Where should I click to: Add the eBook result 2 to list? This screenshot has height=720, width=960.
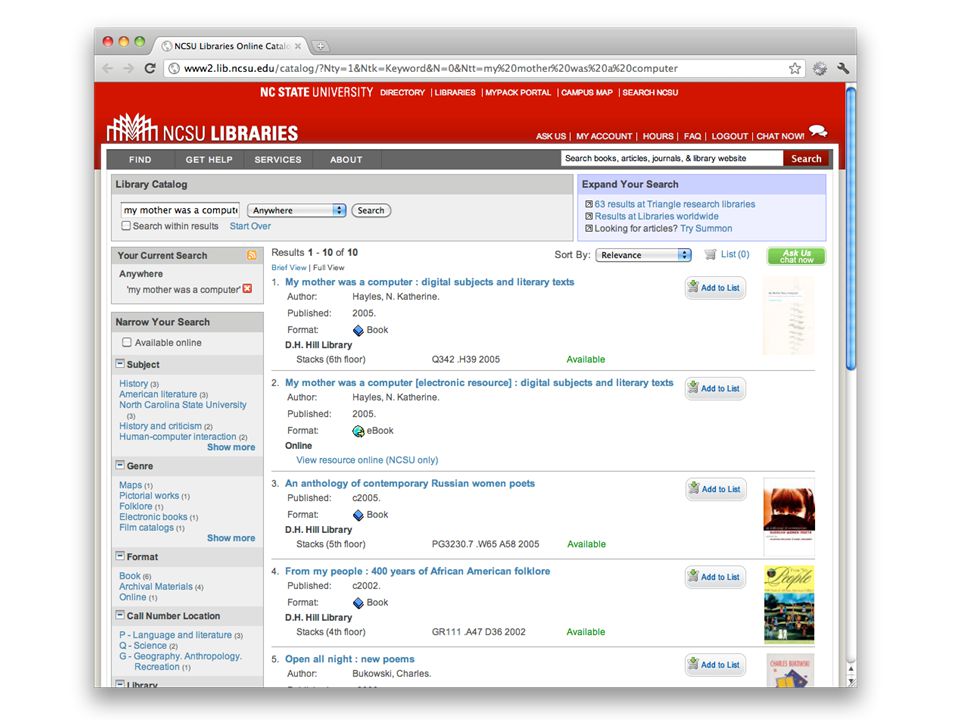pos(715,388)
